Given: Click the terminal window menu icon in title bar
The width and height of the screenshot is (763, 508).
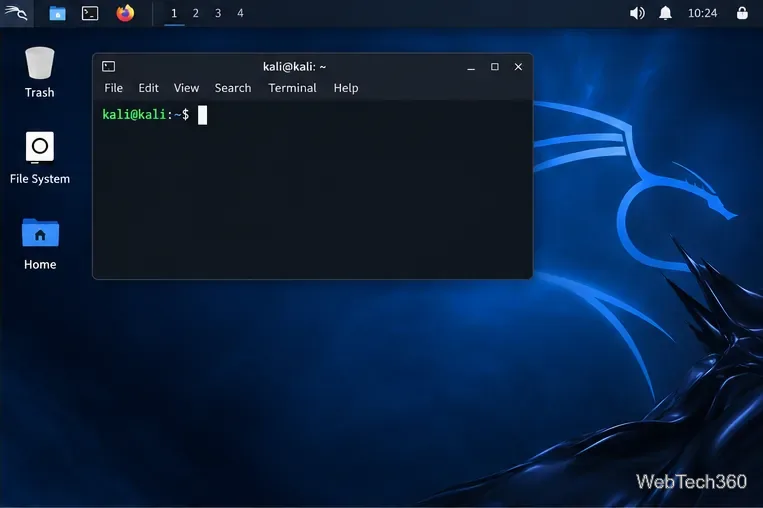Looking at the screenshot, I should (x=109, y=67).
